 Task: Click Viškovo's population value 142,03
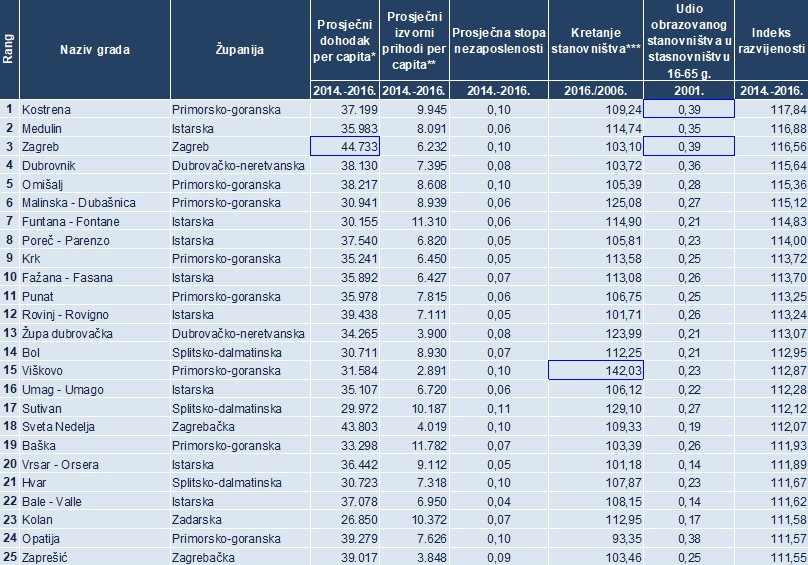tap(596, 370)
